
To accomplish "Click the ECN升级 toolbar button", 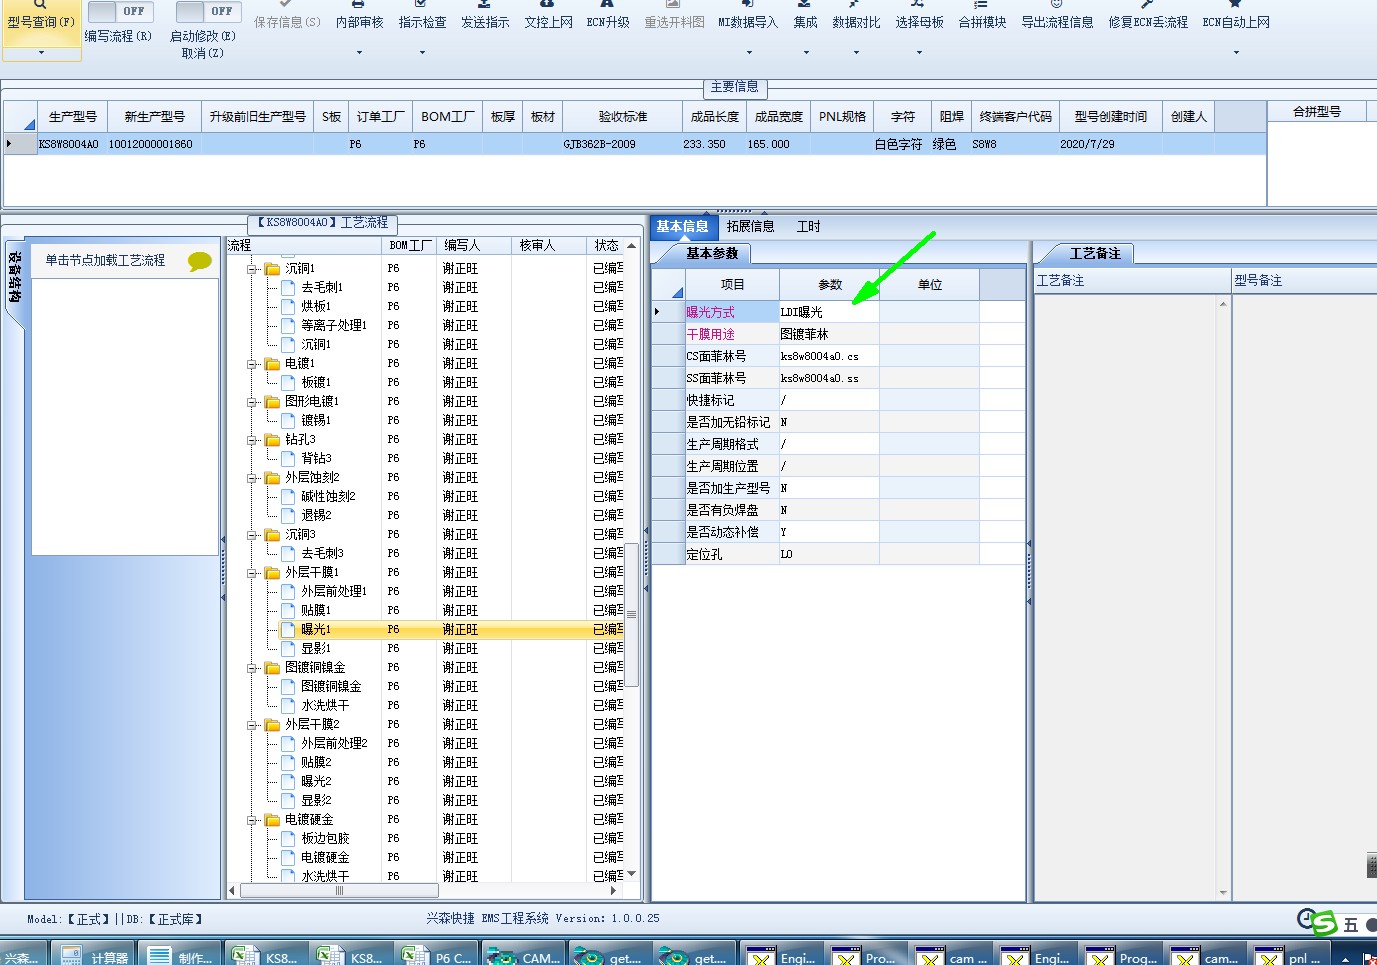I will coord(607,16).
